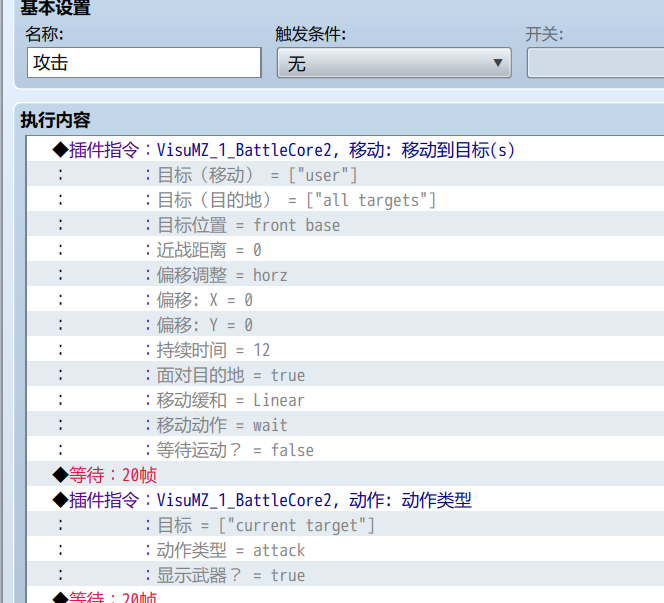Select the row 移动动作 = wait
This screenshot has width=664, height=603.
345,425
